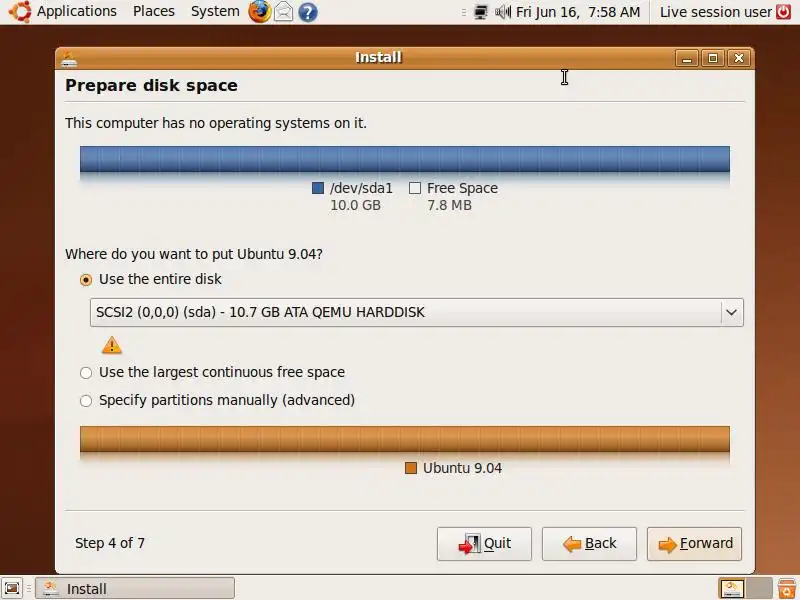Open the Applications menu
The width and height of the screenshot is (800, 600).
pyautogui.click(x=77, y=11)
